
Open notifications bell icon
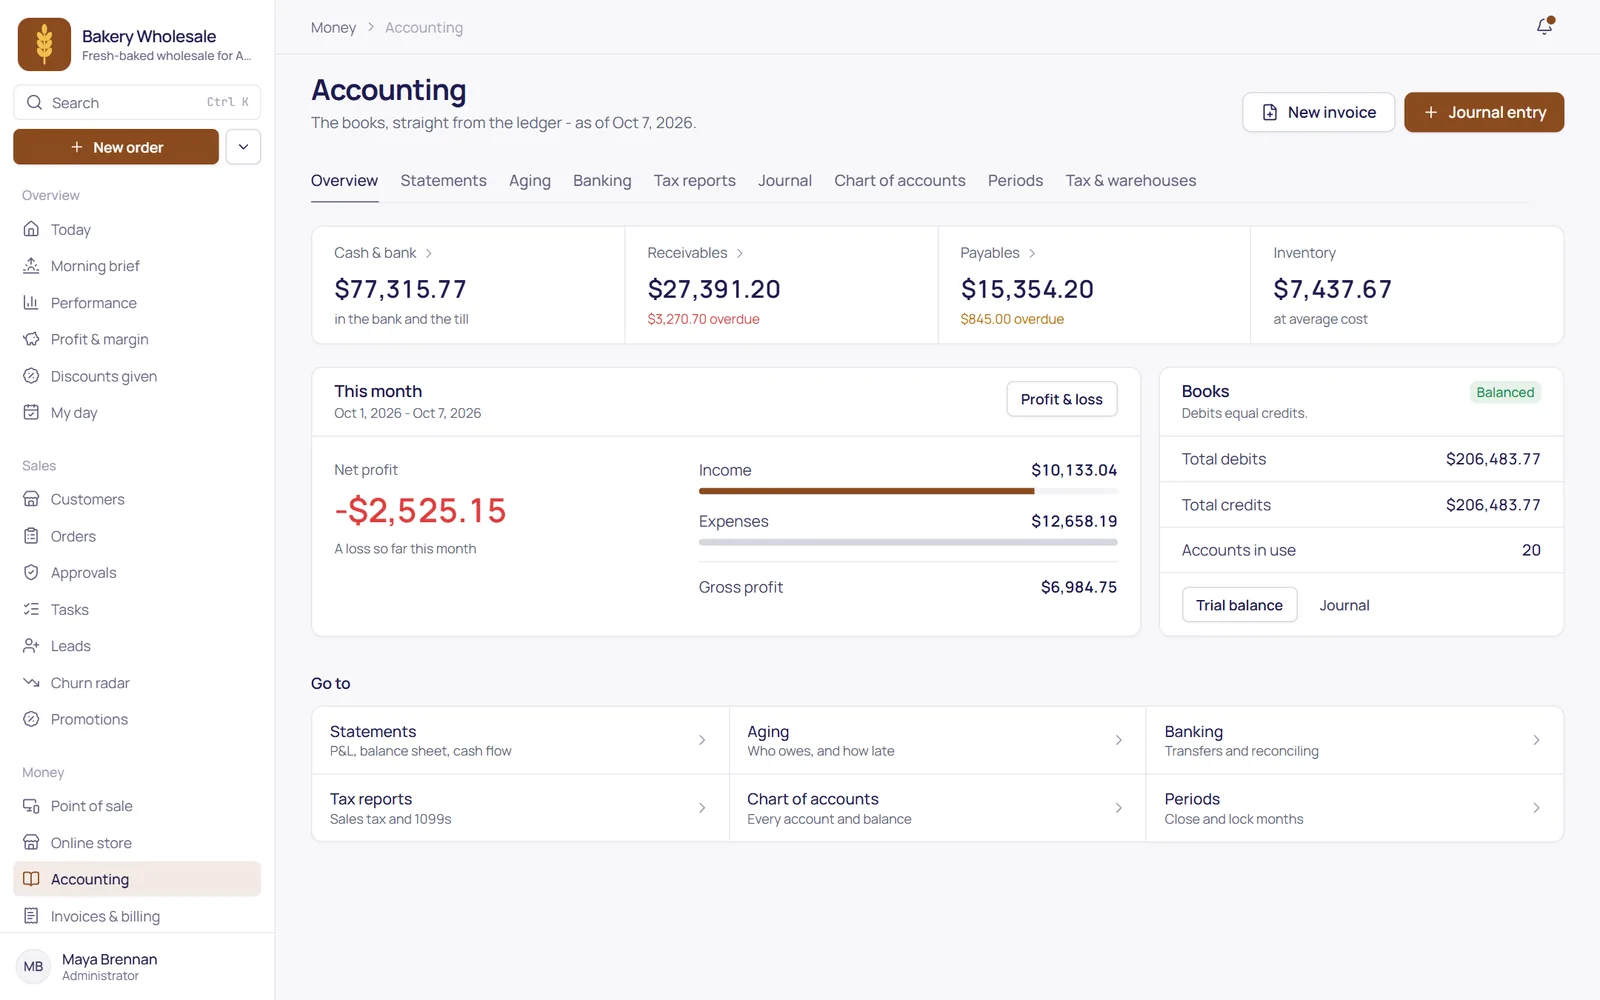tap(1545, 27)
